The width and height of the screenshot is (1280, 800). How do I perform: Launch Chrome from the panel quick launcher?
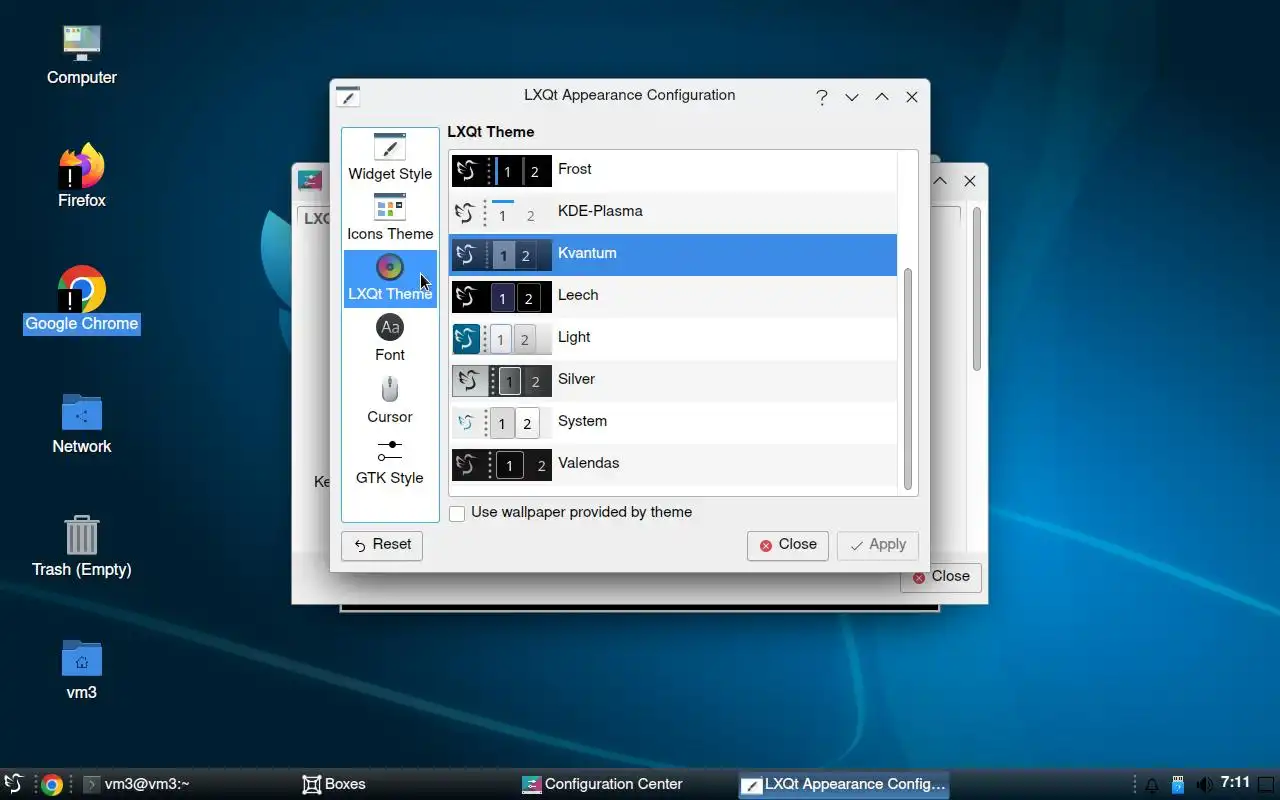(x=52, y=785)
